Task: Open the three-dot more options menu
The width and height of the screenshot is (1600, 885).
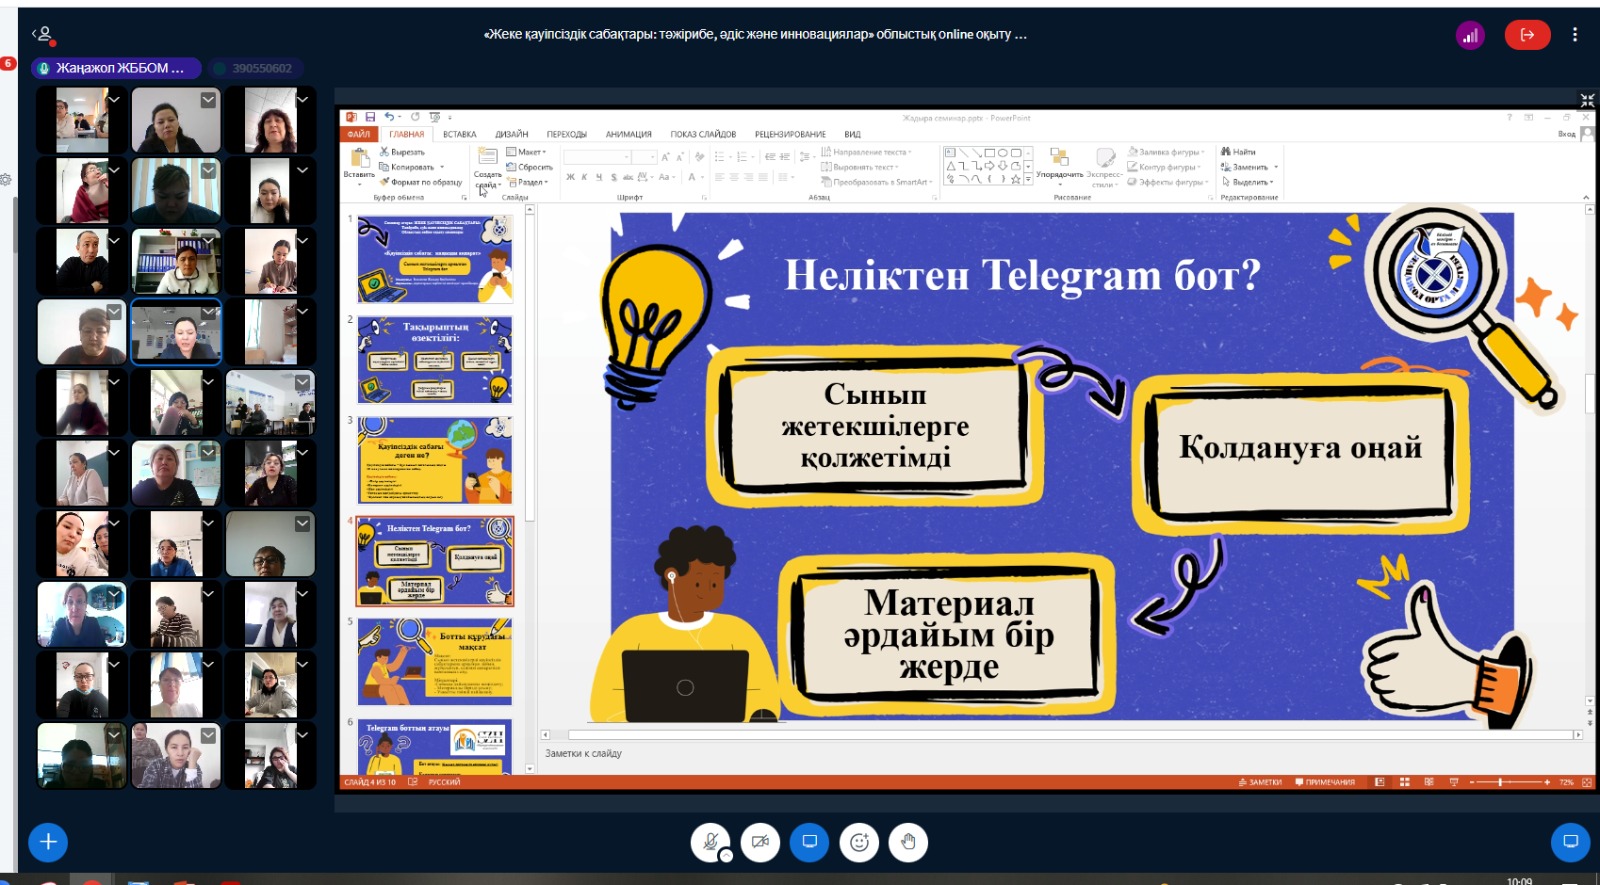Action: click(x=1575, y=35)
